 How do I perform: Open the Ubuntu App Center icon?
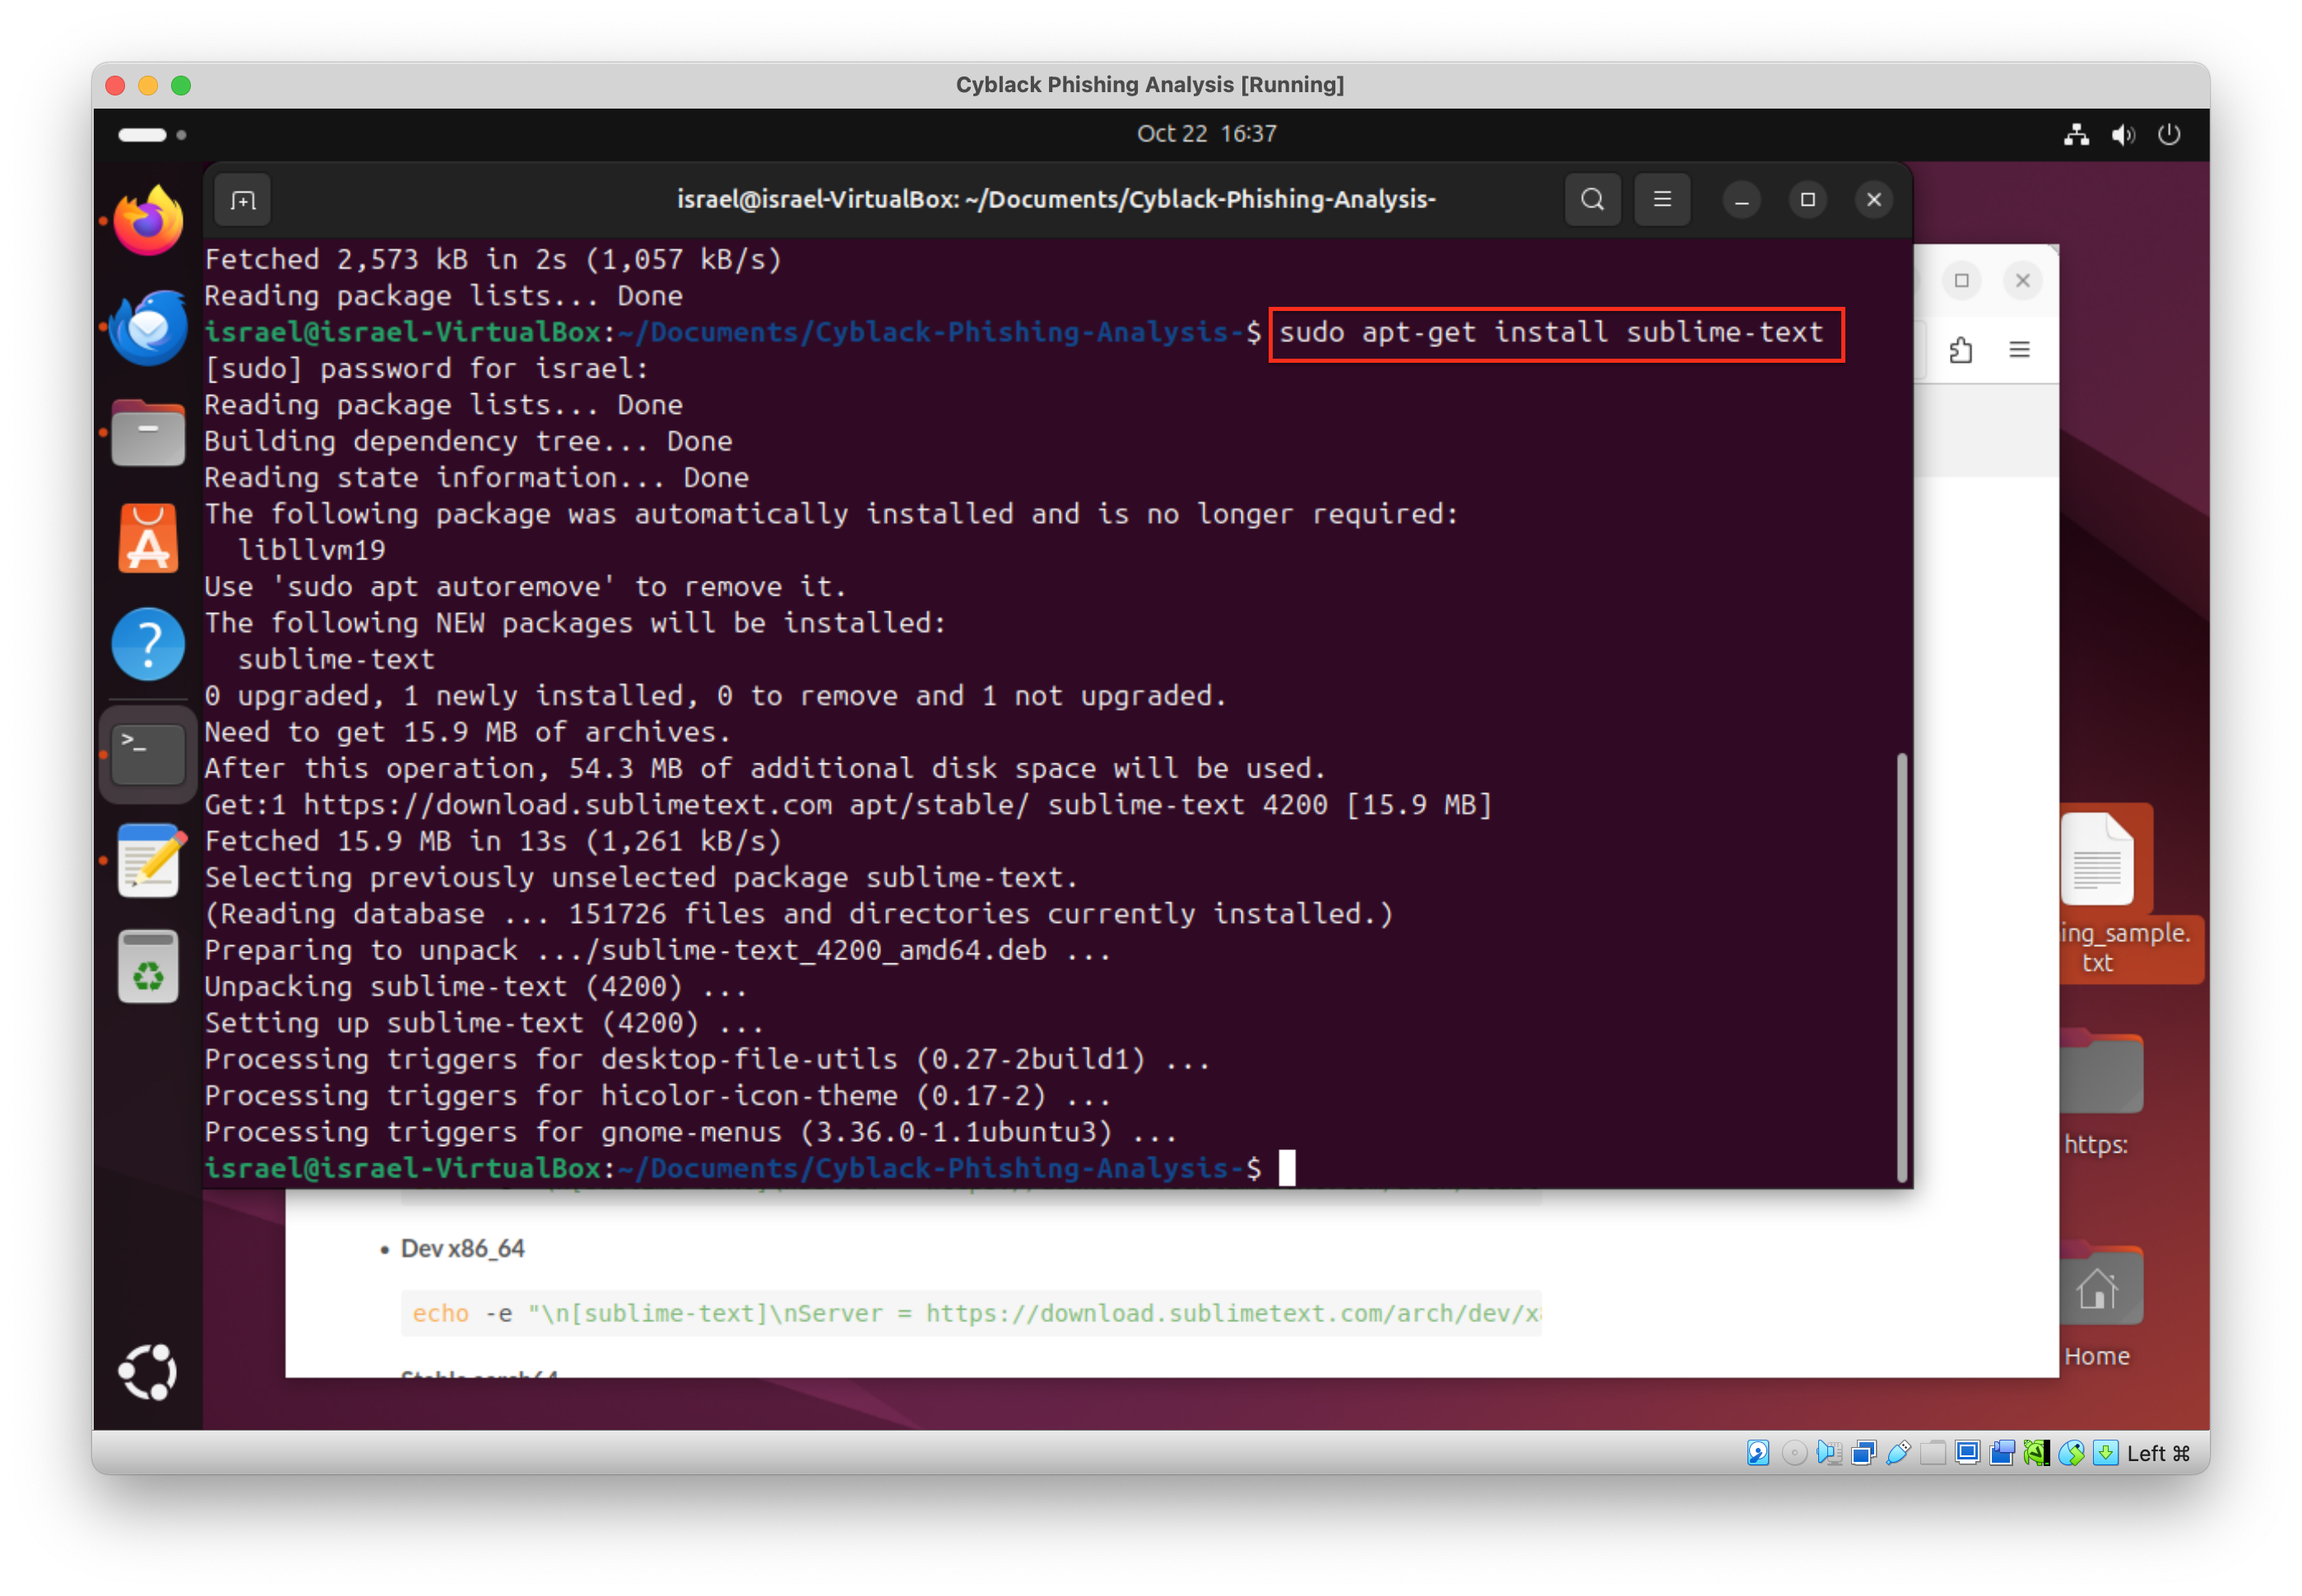click(148, 539)
